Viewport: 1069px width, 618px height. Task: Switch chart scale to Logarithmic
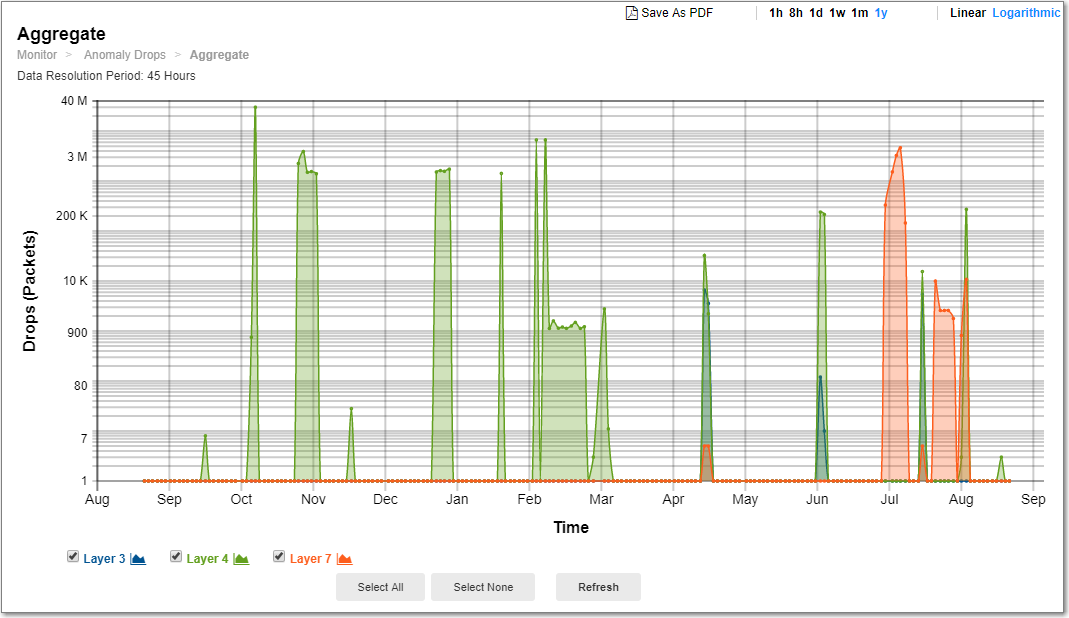(1026, 13)
